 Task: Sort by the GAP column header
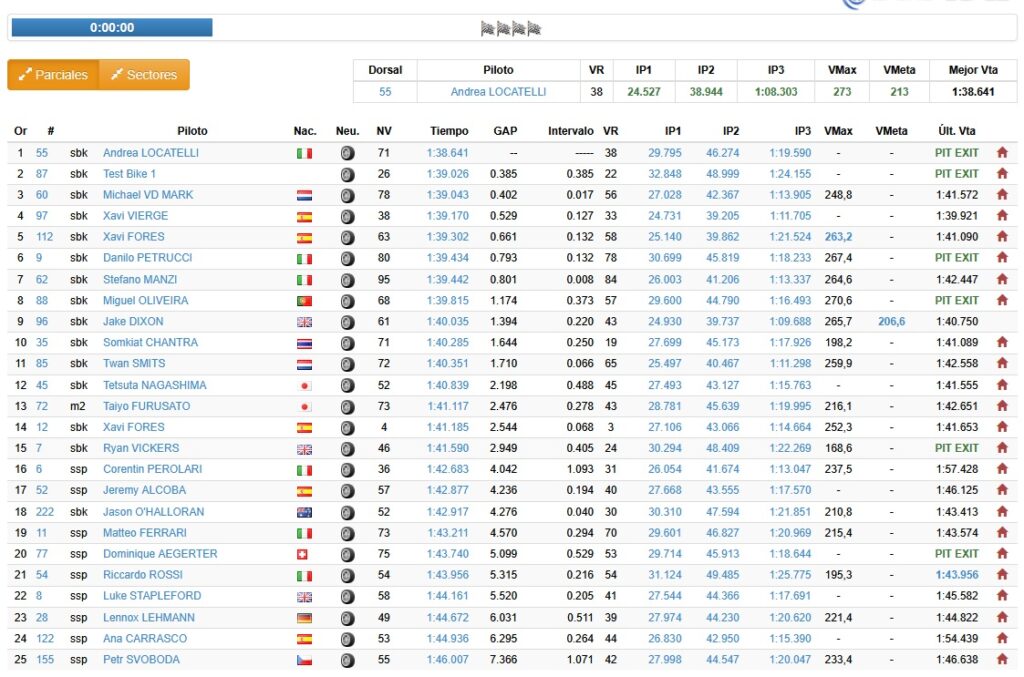505,131
